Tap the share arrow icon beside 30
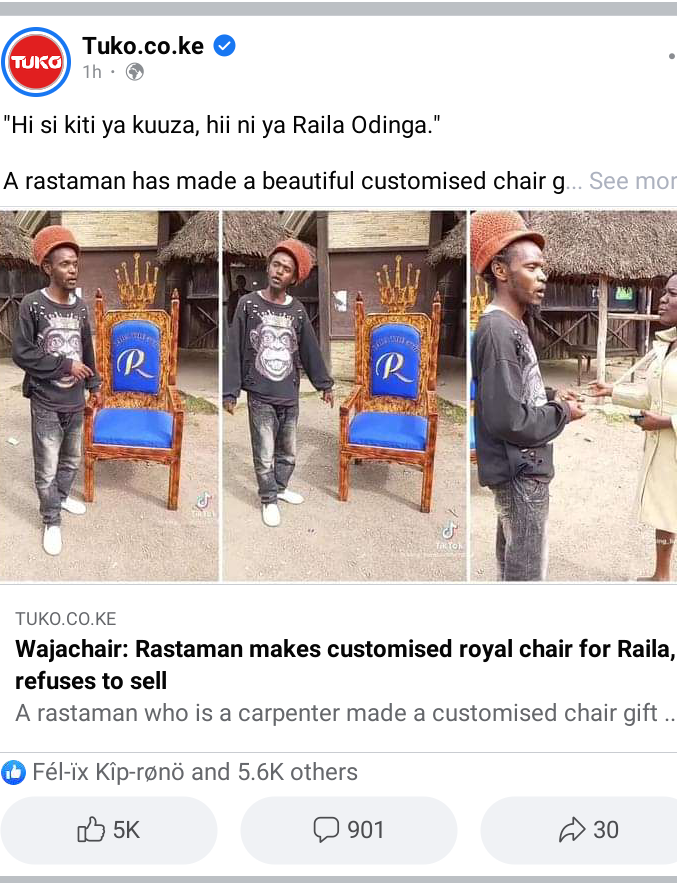The height and width of the screenshot is (883, 677). (572, 830)
